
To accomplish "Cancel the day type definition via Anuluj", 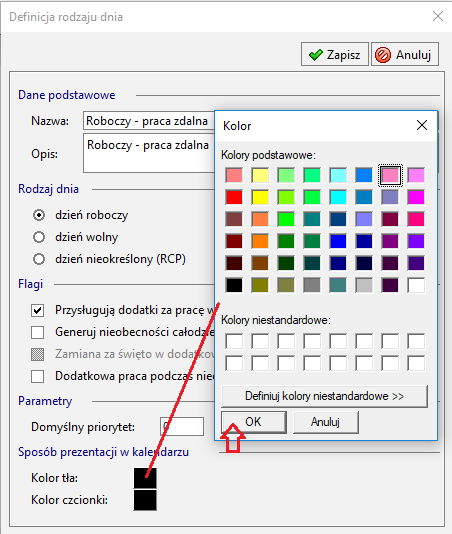I will (405, 54).
